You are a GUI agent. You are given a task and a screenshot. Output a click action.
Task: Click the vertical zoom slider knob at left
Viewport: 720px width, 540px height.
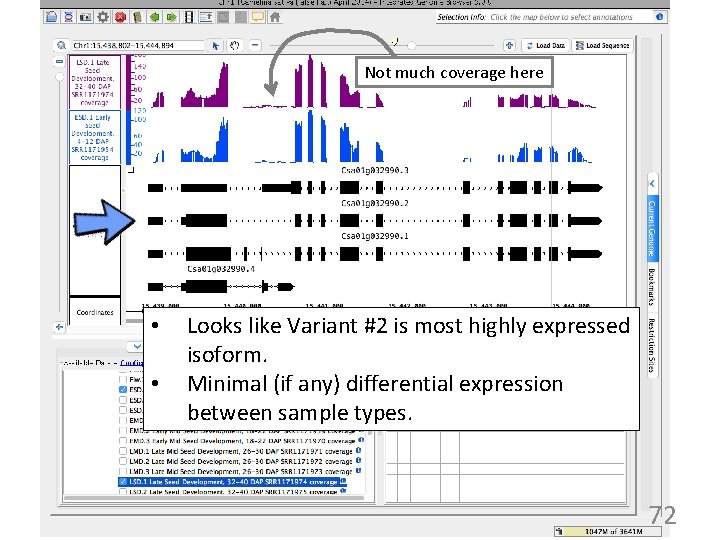point(59,77)
